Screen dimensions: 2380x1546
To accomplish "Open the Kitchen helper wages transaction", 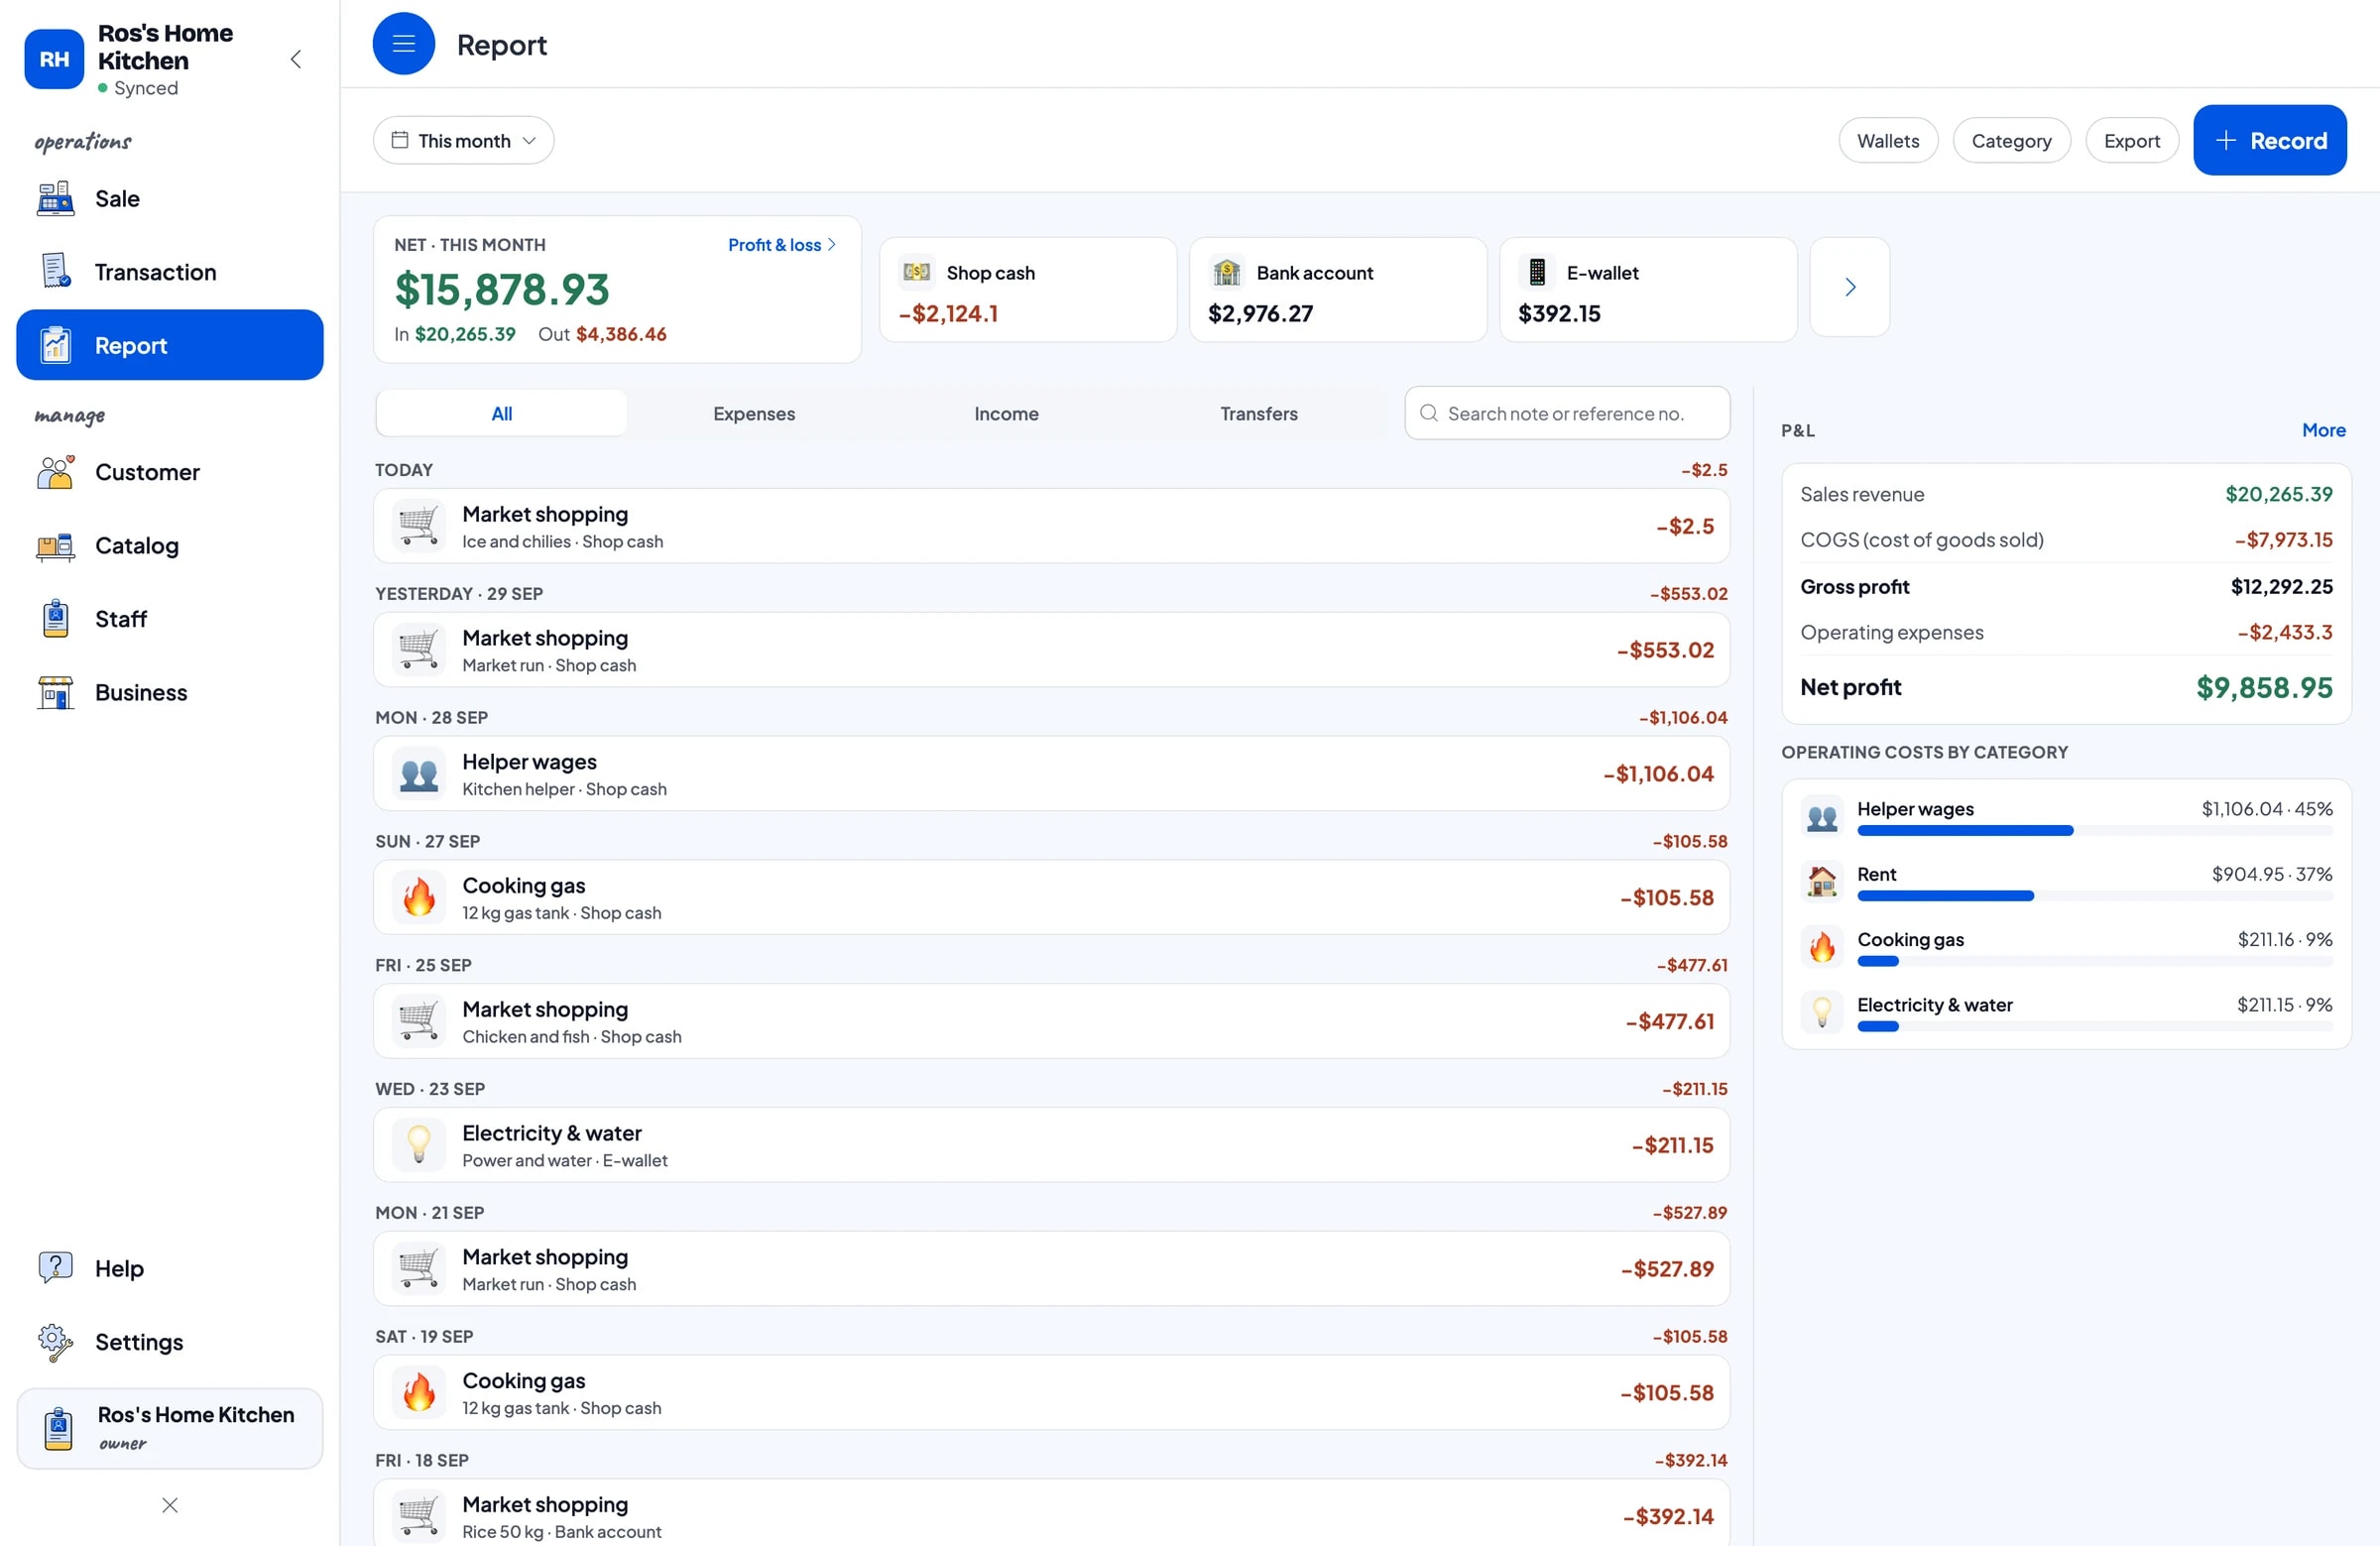I will tap(1051, 774).
